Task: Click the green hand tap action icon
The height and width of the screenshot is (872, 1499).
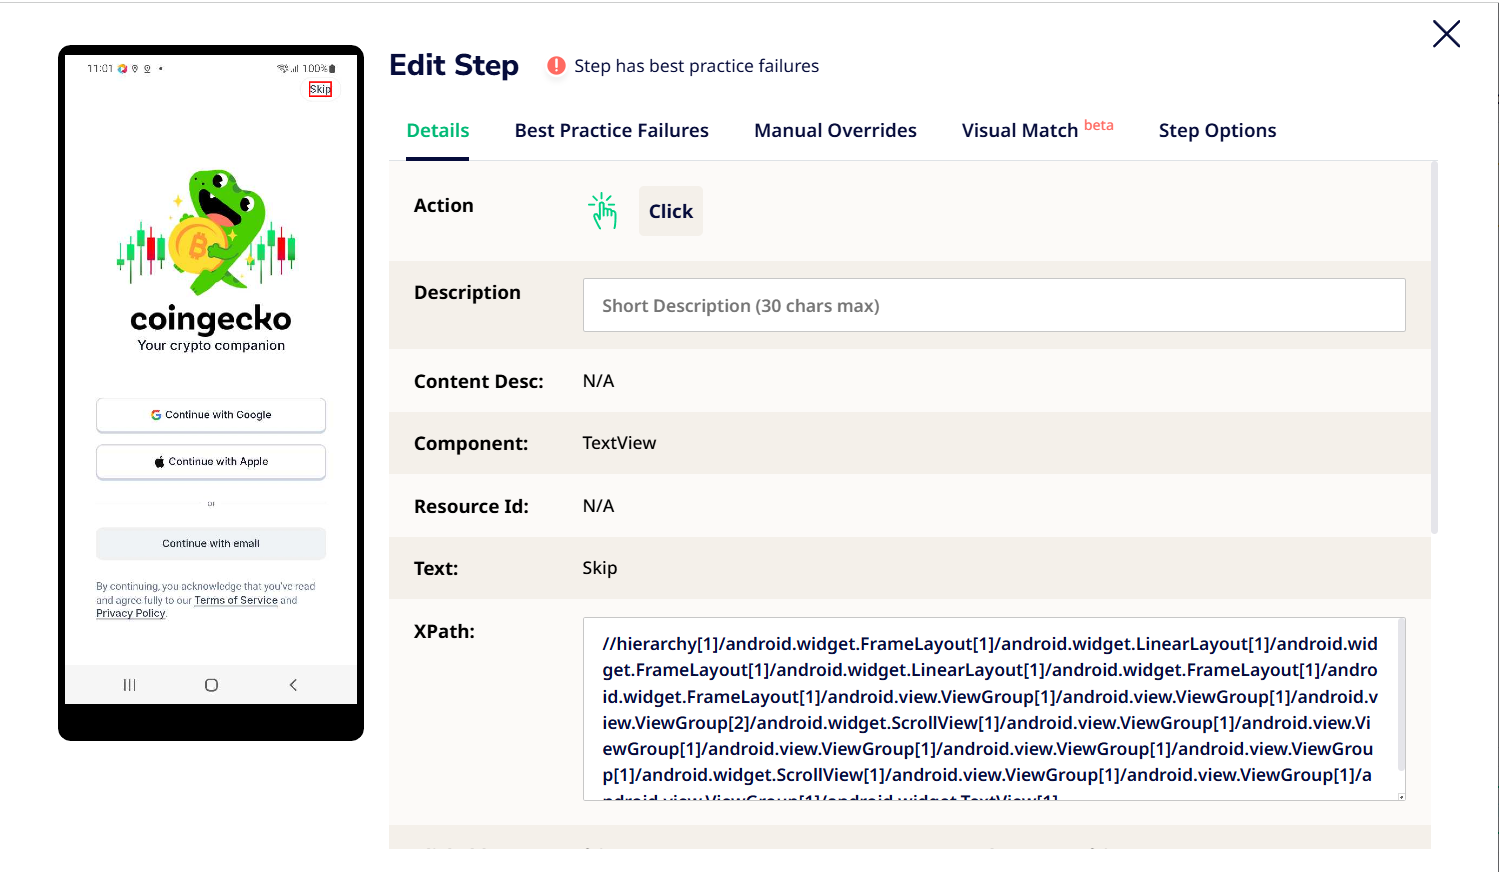Action: tap(603, 211)
